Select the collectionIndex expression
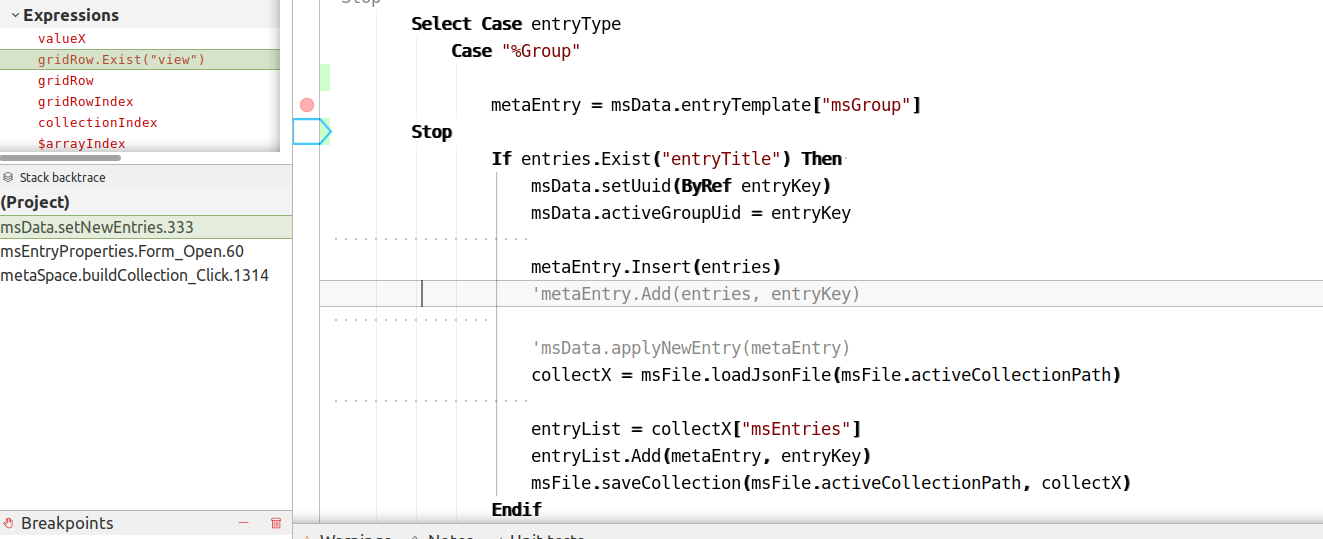Image resolution: width=1323 pixels, height=539 pixels. [x=97, y=123]
